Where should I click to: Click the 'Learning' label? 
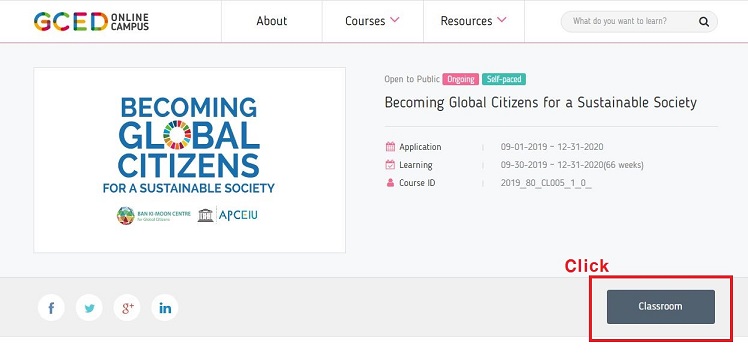(416, 165)
